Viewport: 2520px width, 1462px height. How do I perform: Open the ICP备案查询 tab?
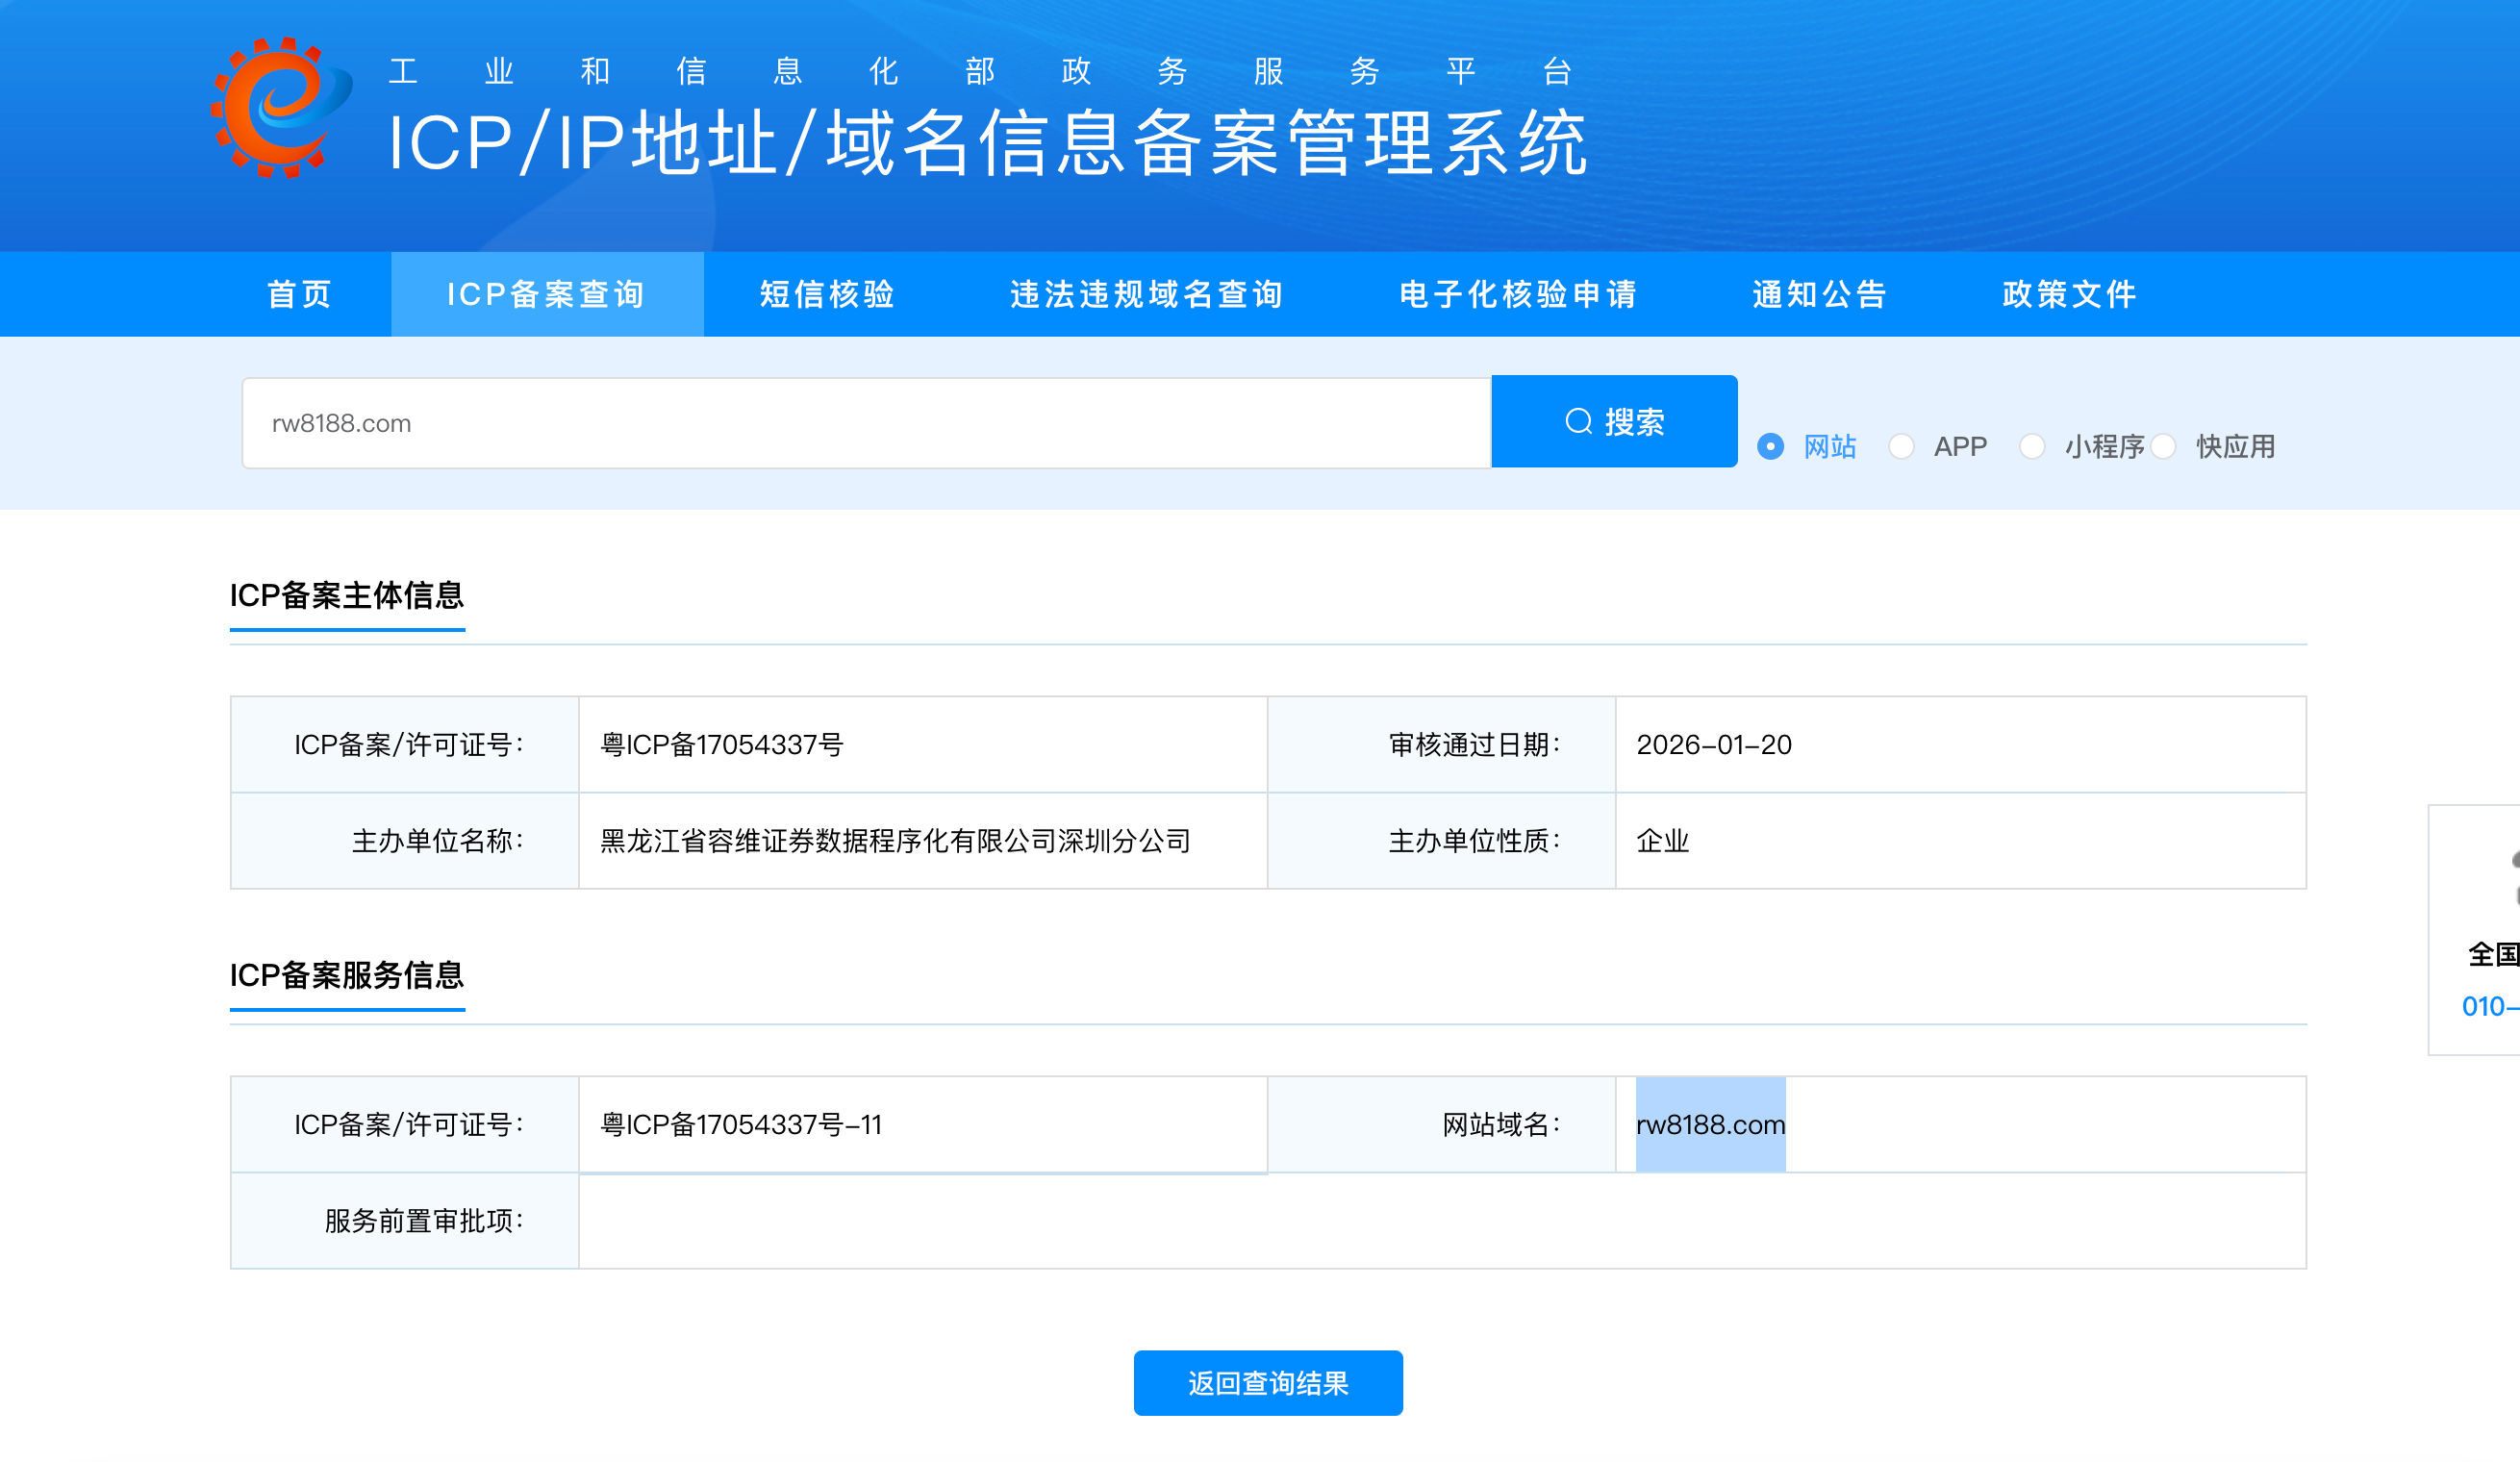pos(546,294)
